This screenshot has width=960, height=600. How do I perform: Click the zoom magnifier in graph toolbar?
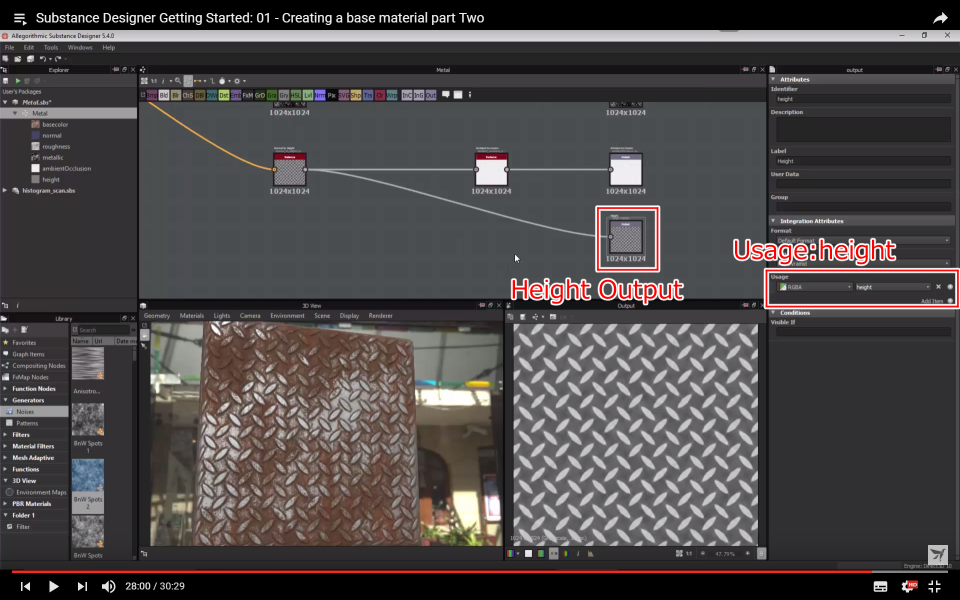pyautogui.click(x=178, y=81)
